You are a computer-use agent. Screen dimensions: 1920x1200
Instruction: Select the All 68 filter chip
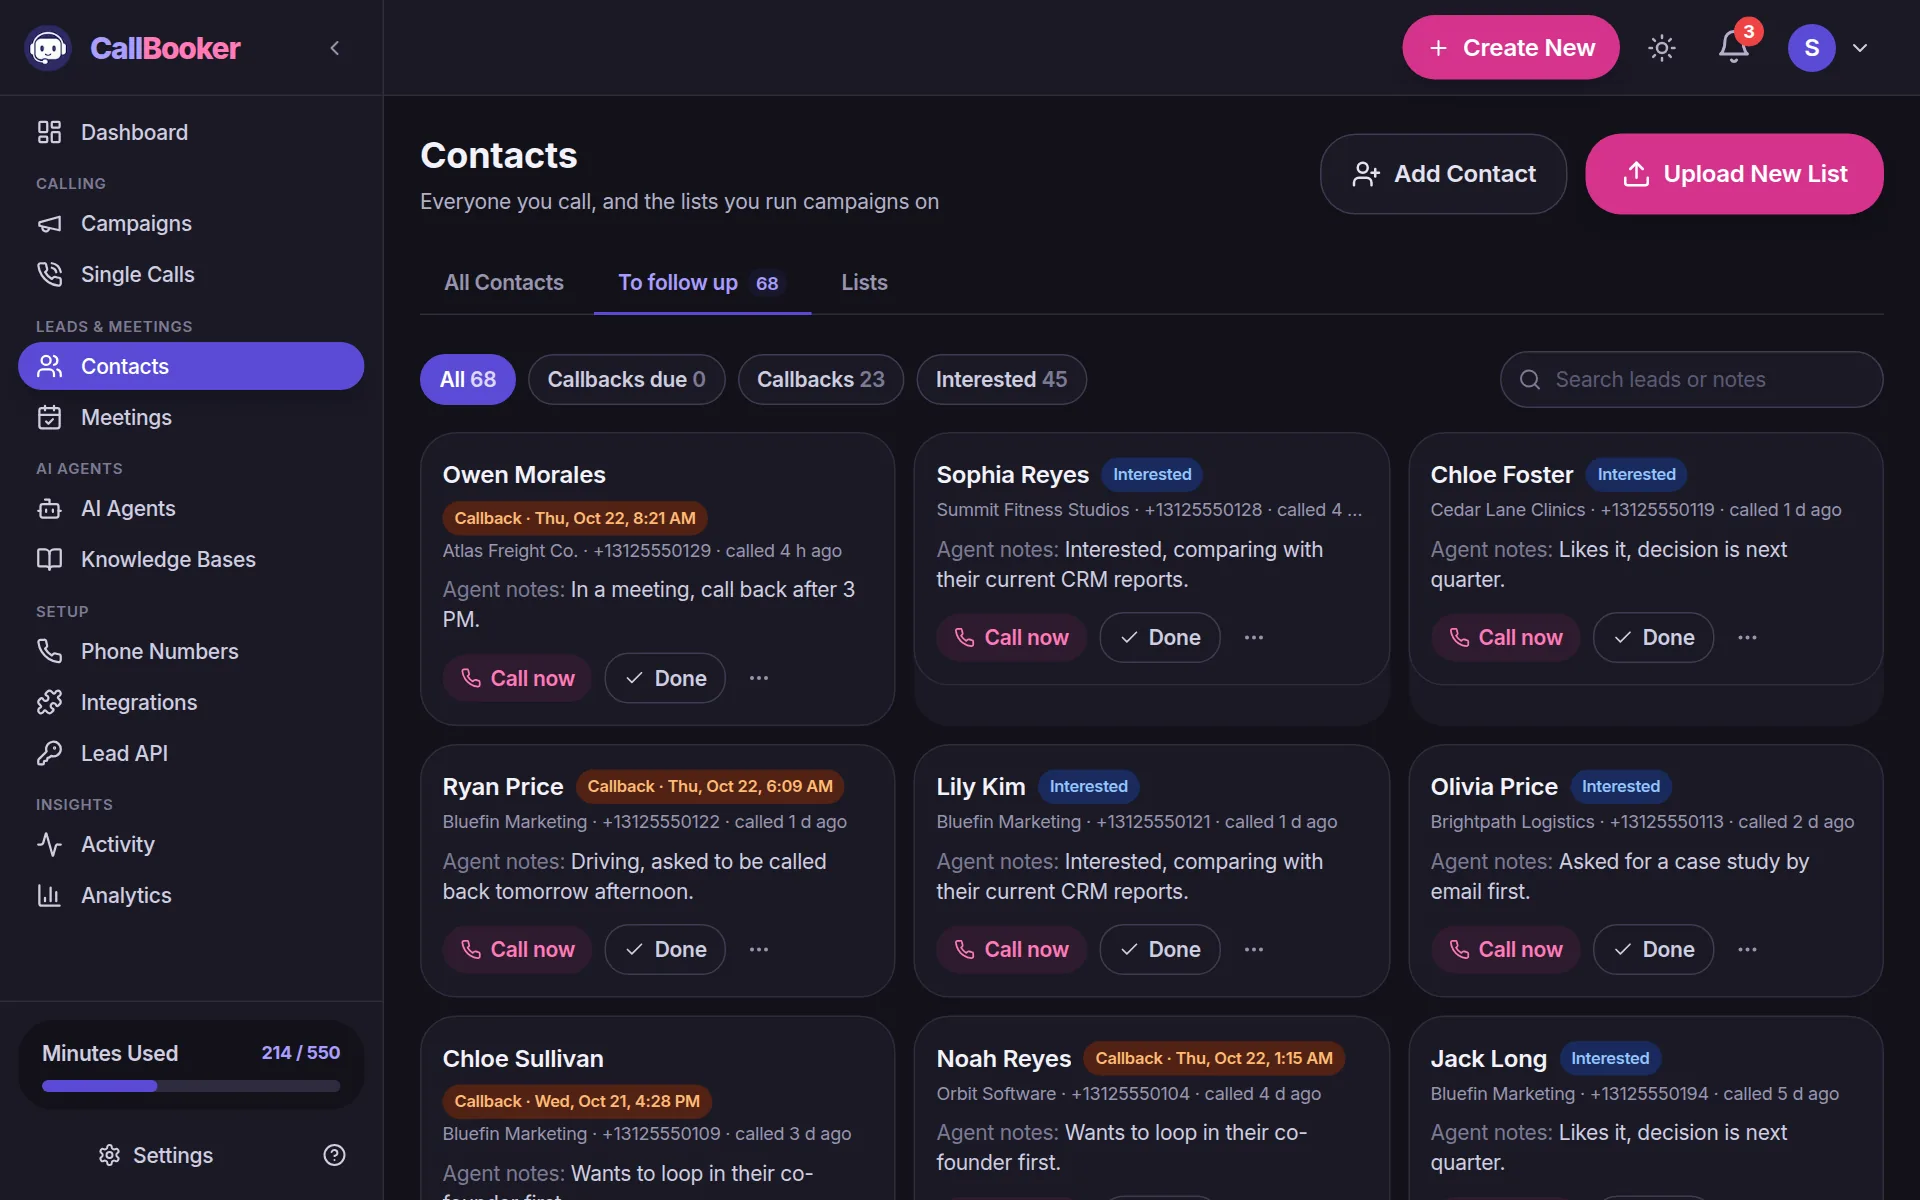tap(467, 379)
